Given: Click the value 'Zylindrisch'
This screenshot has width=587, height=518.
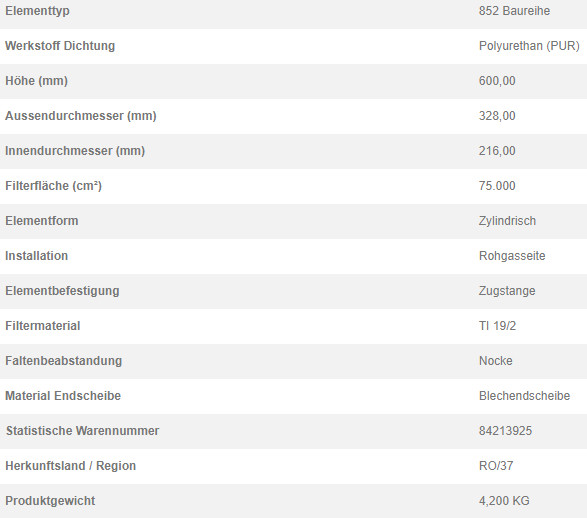Looking at the screenshot, I should point(507,221).
